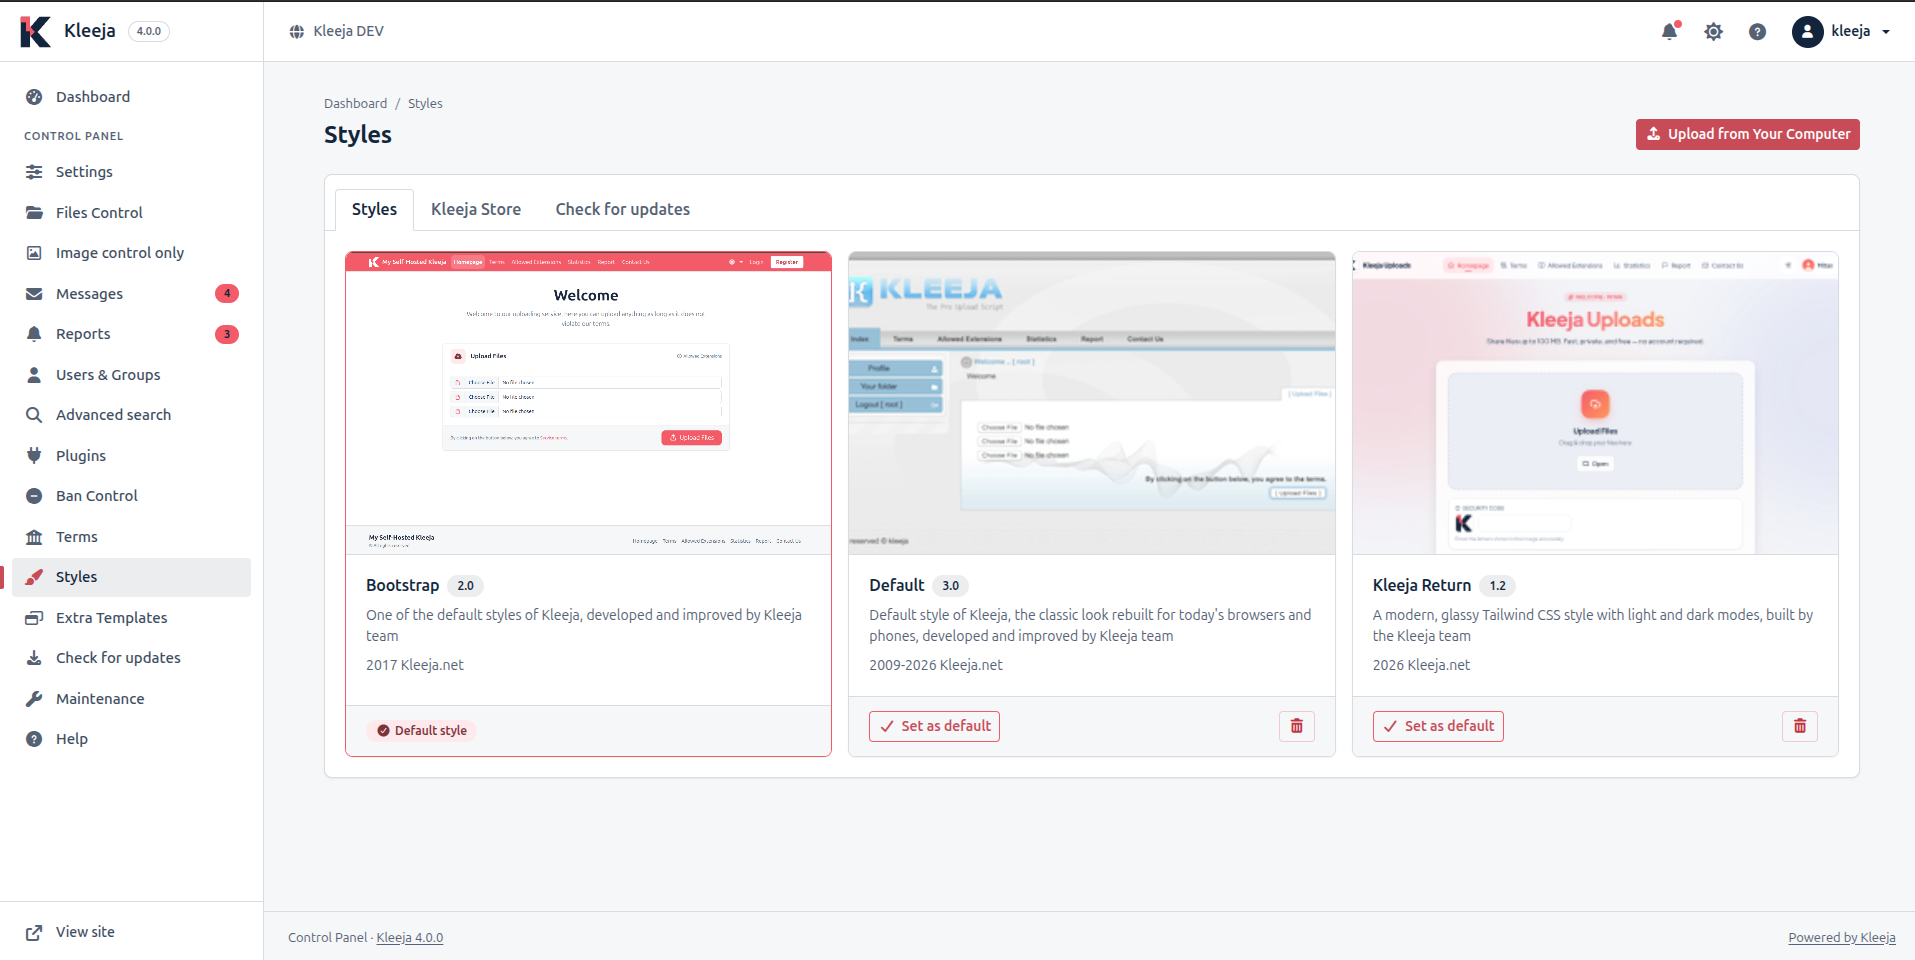Go to Files Control
Image resolution: width=1915 pixels, height=960 pixels.
(x=131, y=213)
